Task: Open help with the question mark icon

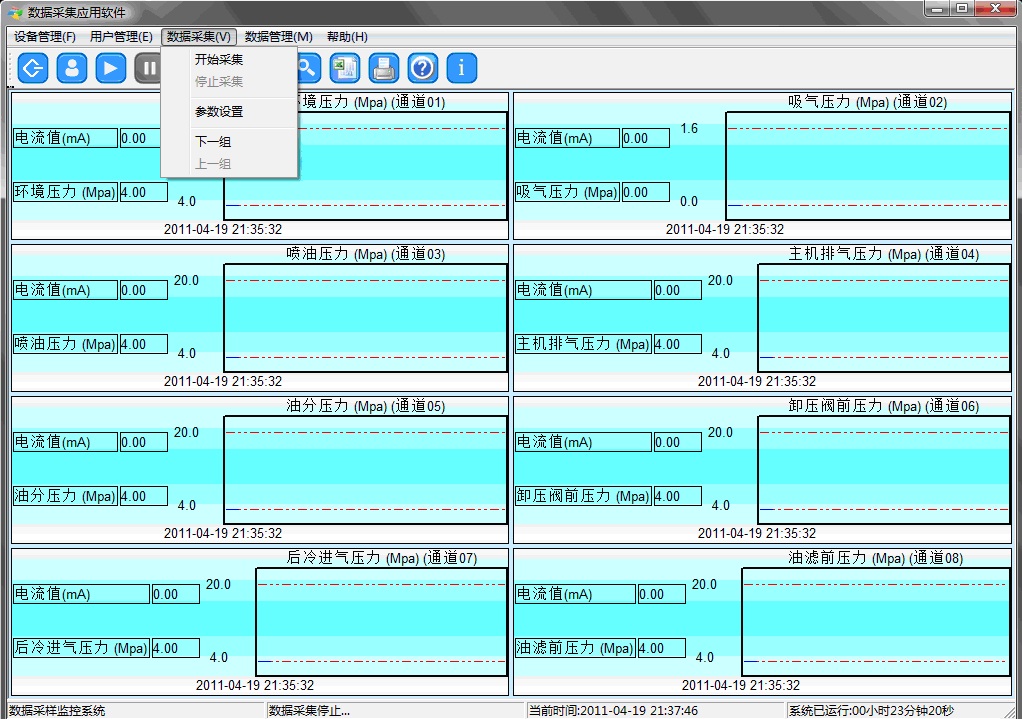Action: [x=422, y=68]
